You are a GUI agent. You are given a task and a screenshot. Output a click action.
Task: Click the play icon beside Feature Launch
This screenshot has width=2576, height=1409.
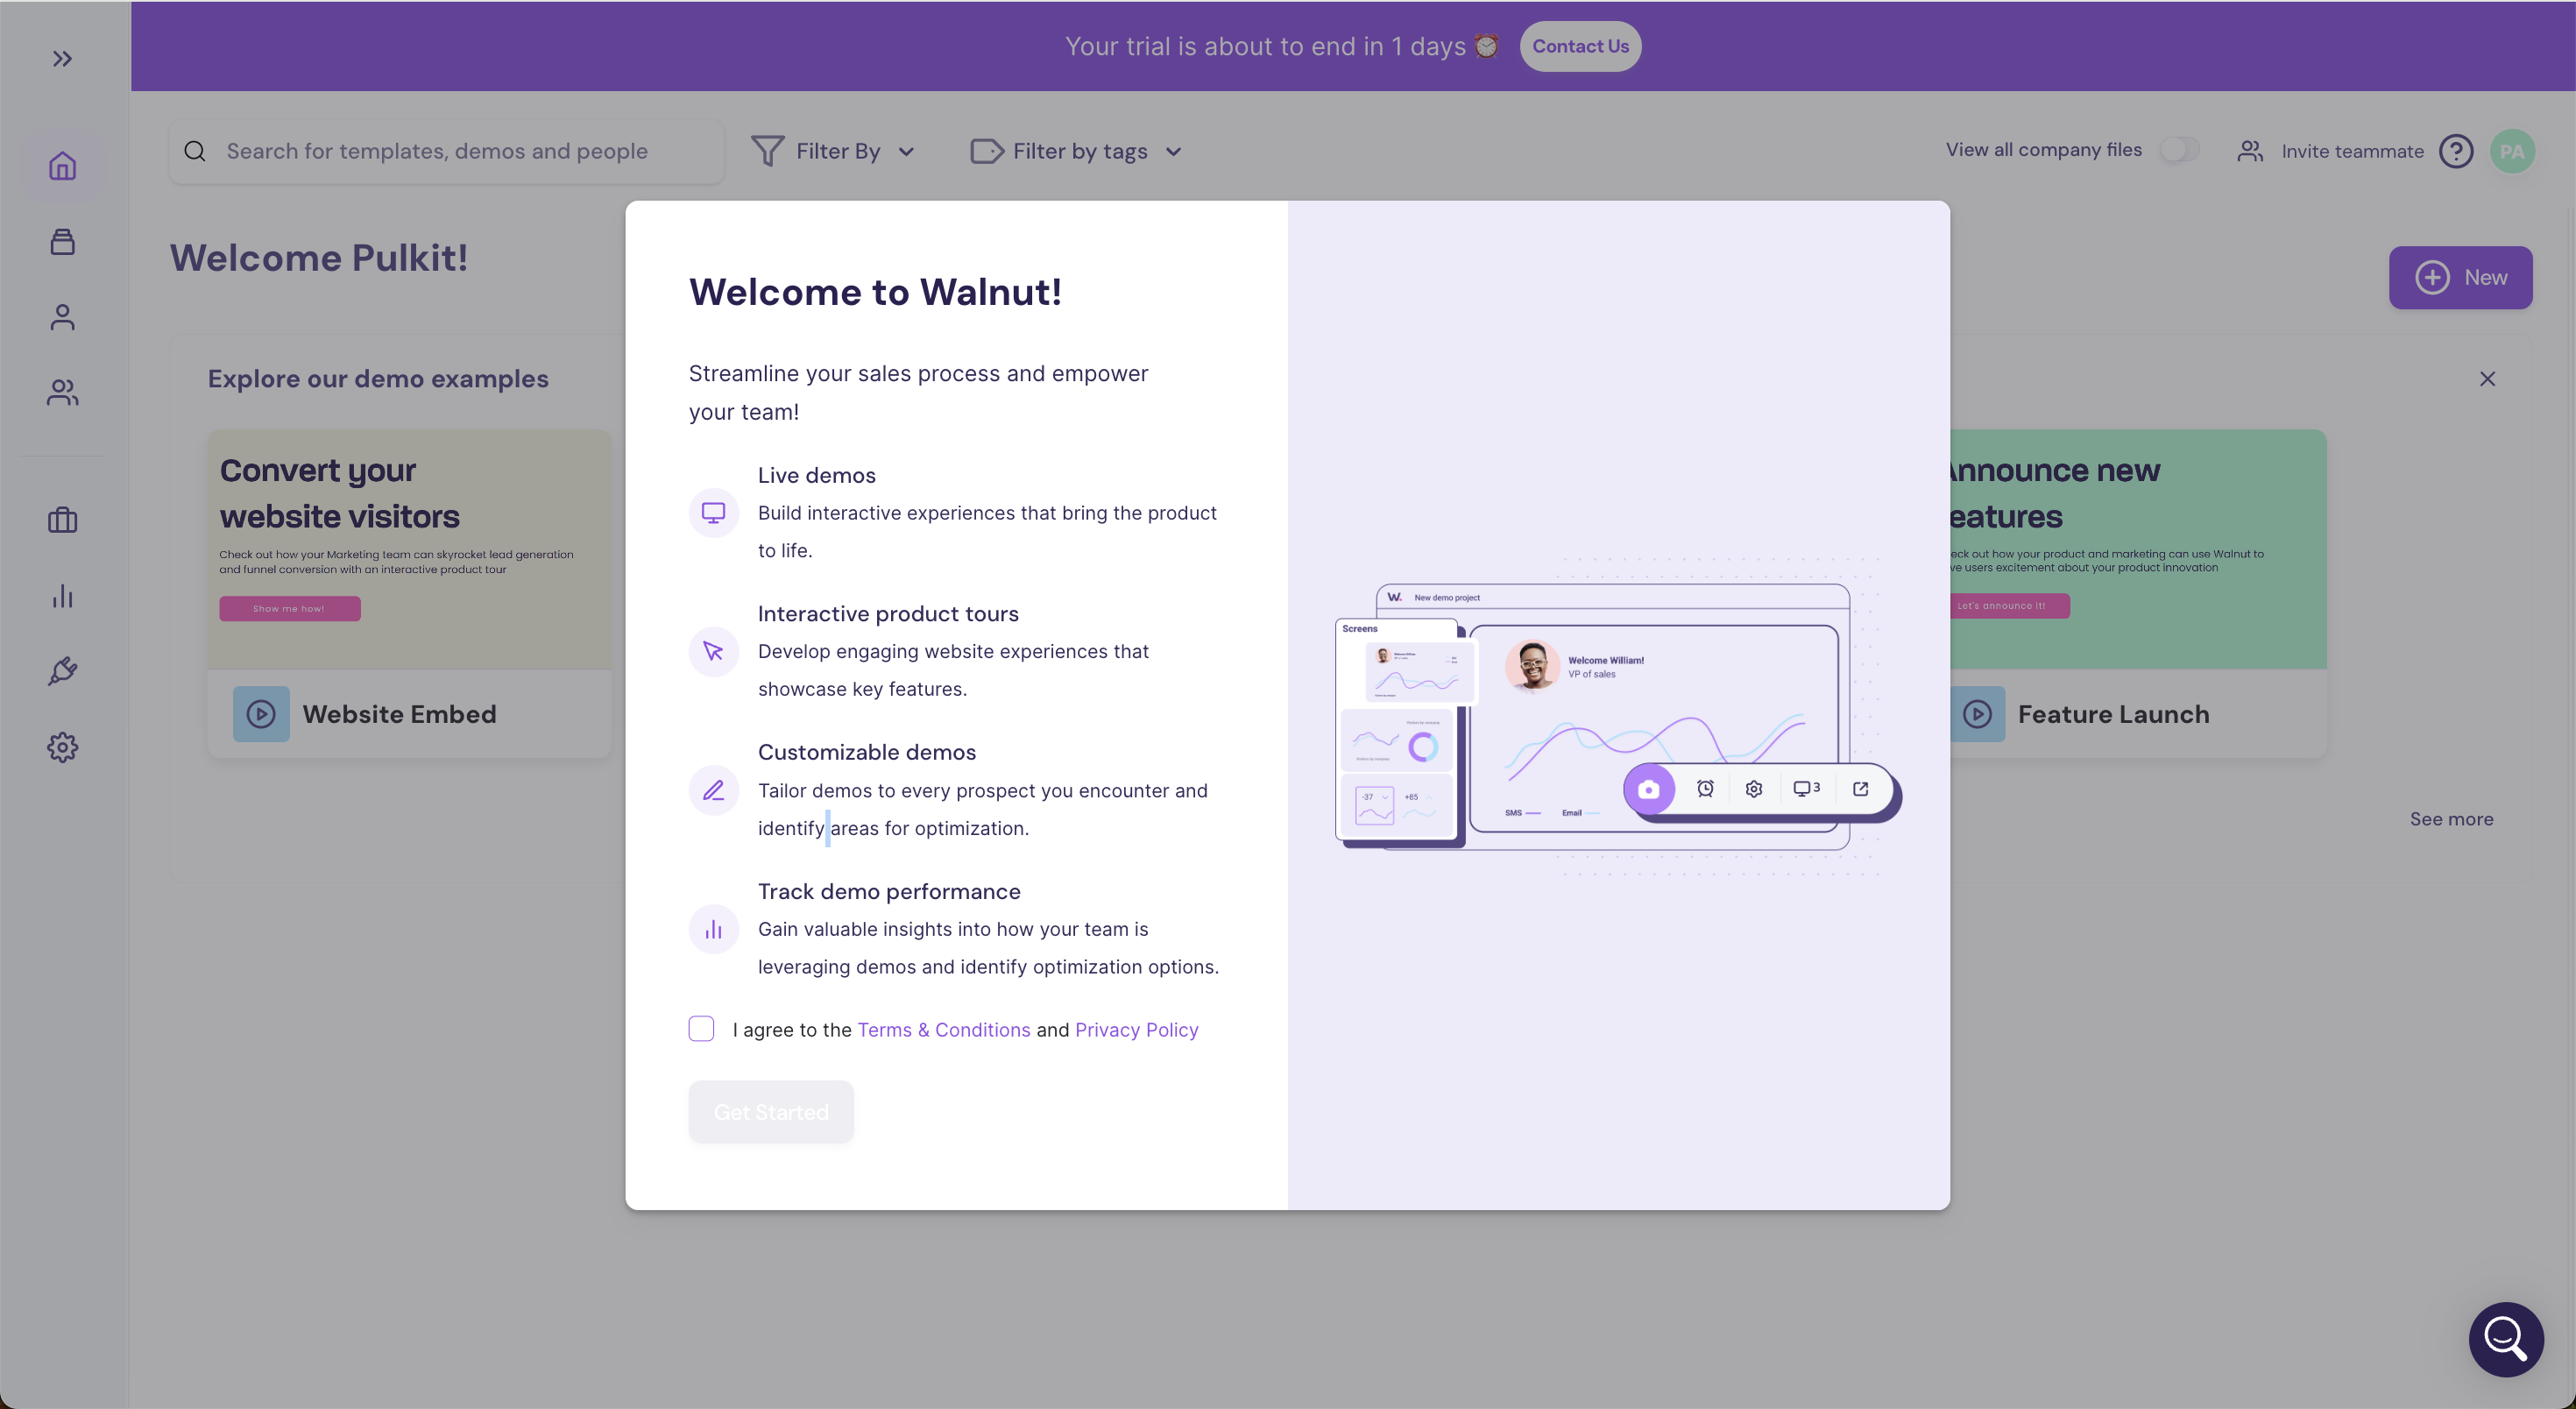coord(1977,714)
